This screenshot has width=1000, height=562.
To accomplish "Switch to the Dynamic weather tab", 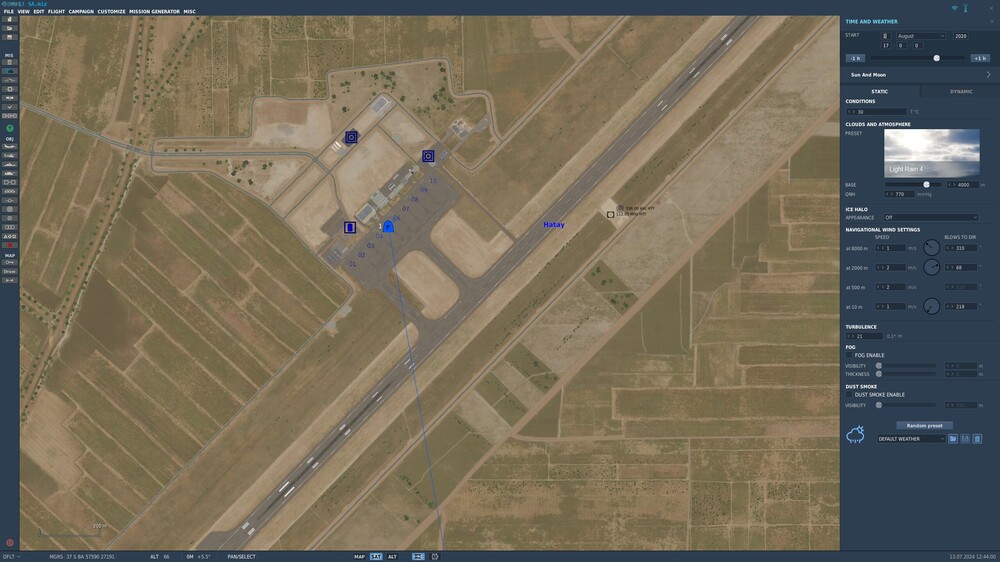I will coord(960,92).
